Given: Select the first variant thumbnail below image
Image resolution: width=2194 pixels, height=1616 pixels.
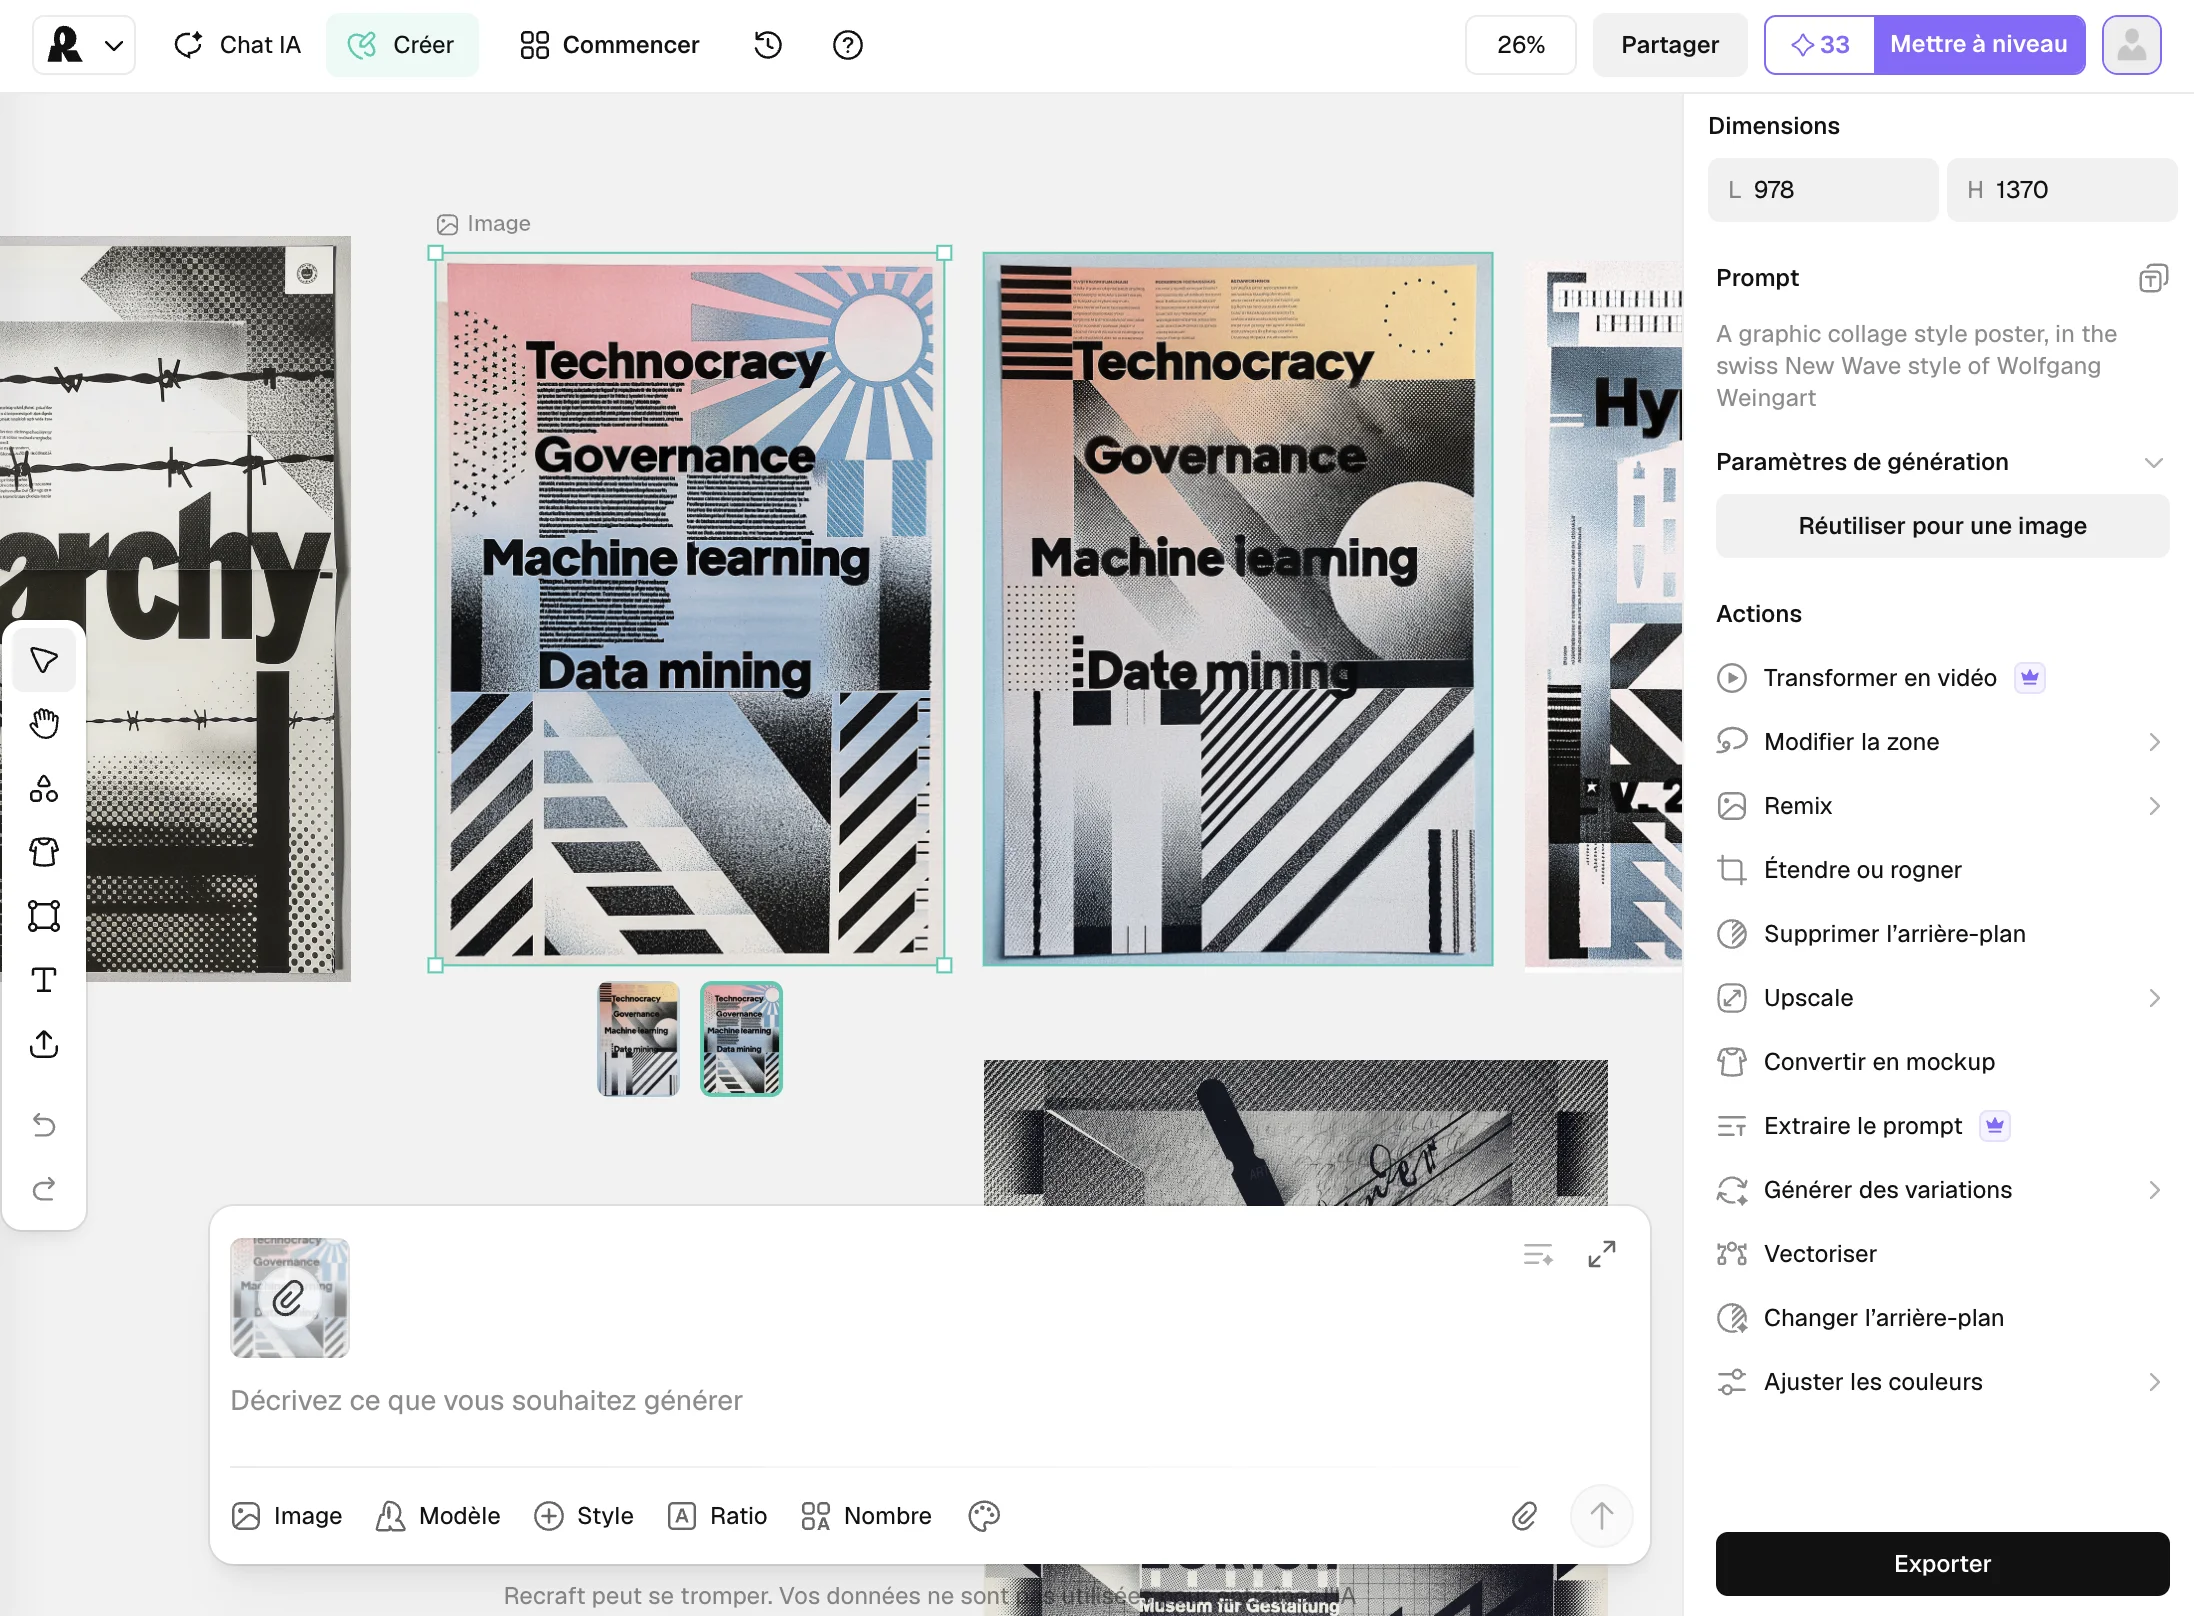Looking at the screenshot, I should pyautogui.click(x=638, y=1039).
